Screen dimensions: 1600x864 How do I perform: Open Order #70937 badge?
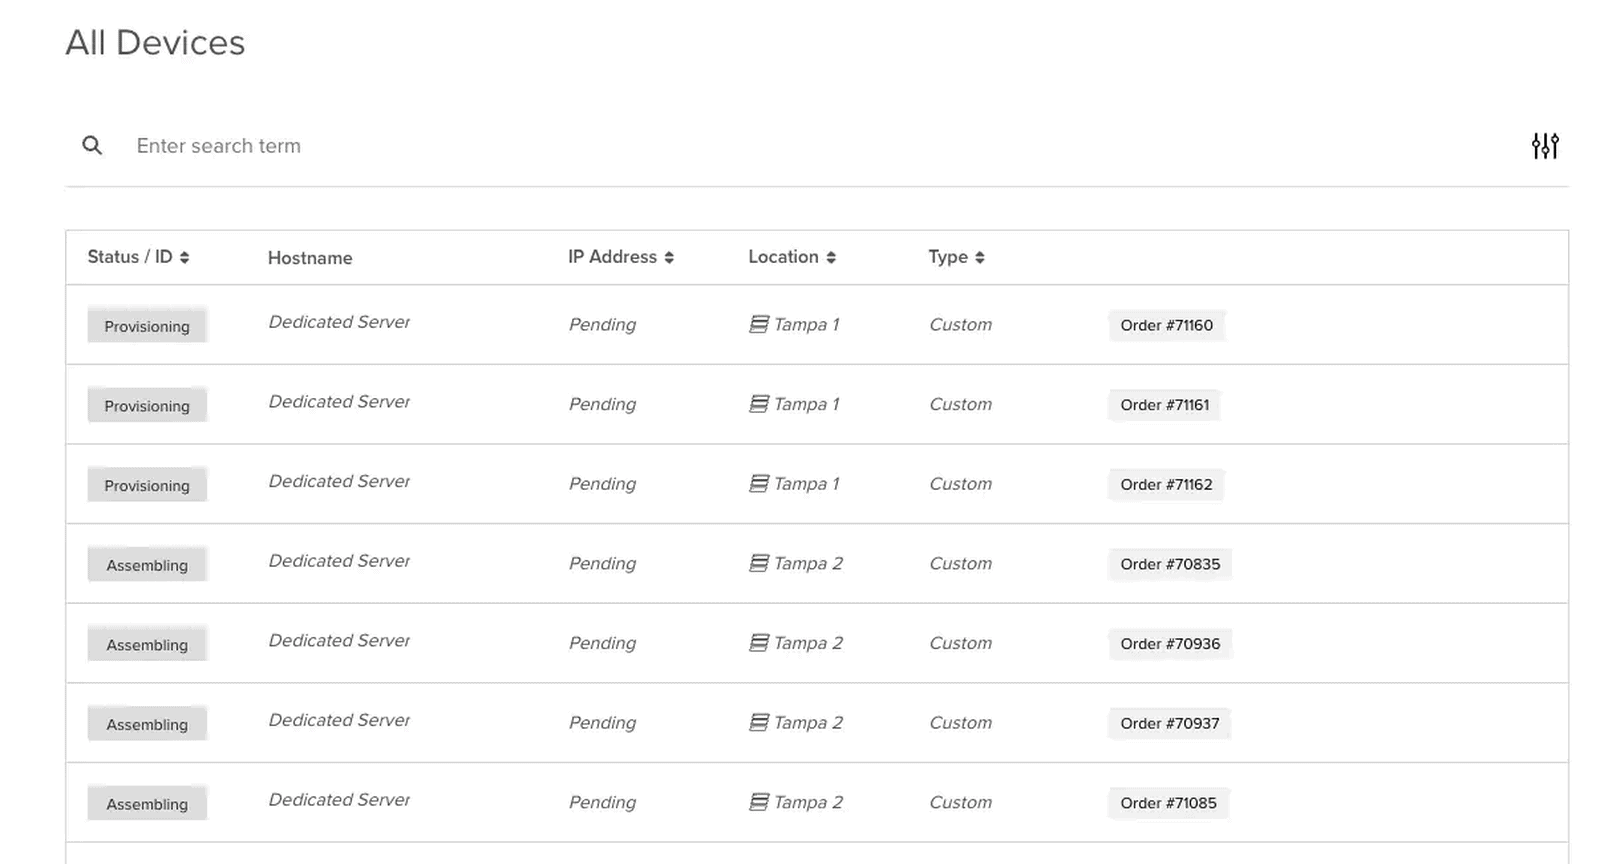click(1169, 723)
